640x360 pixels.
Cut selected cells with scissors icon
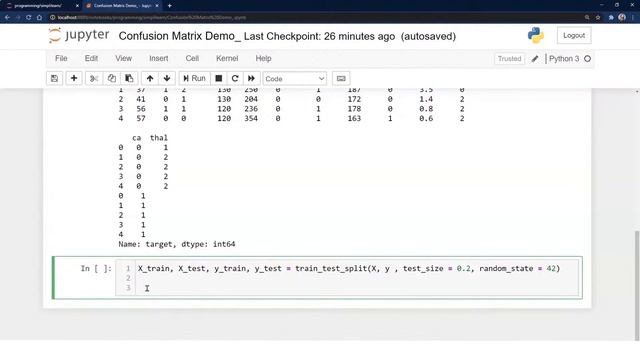(94, 78)
